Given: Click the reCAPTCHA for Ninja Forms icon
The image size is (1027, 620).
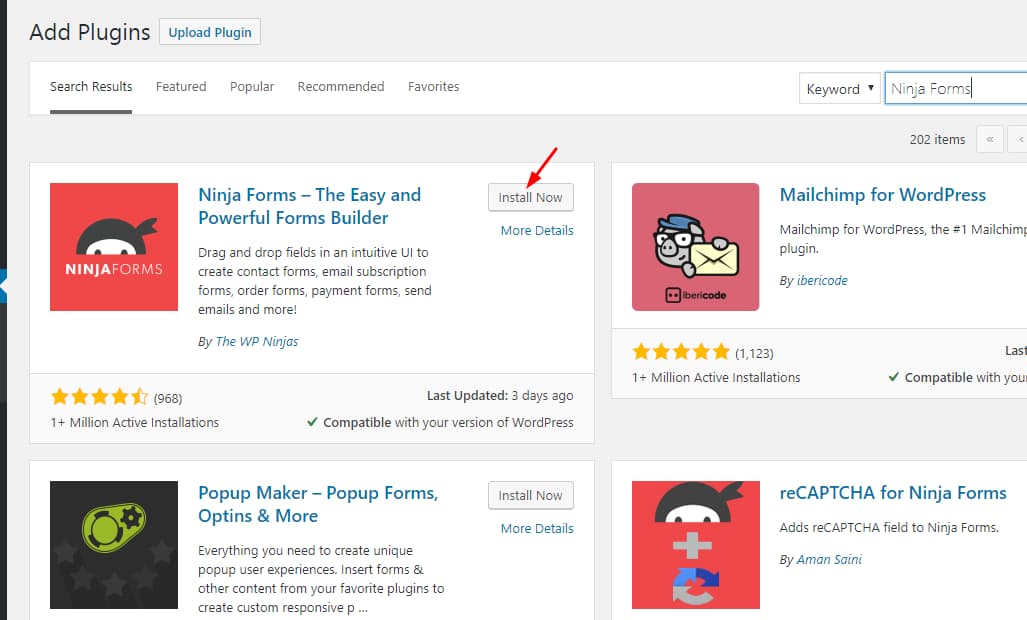Looking at the screenshot, I should tap(695, 545).
